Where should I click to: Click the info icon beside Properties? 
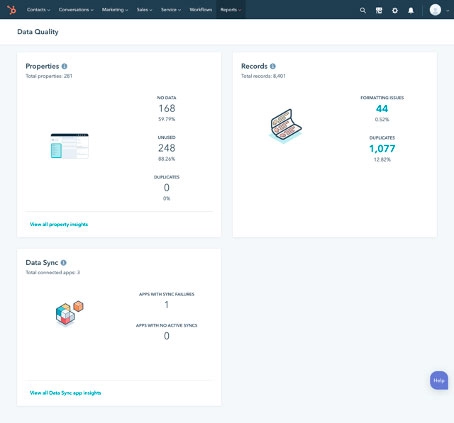click(x=64, y=66)
